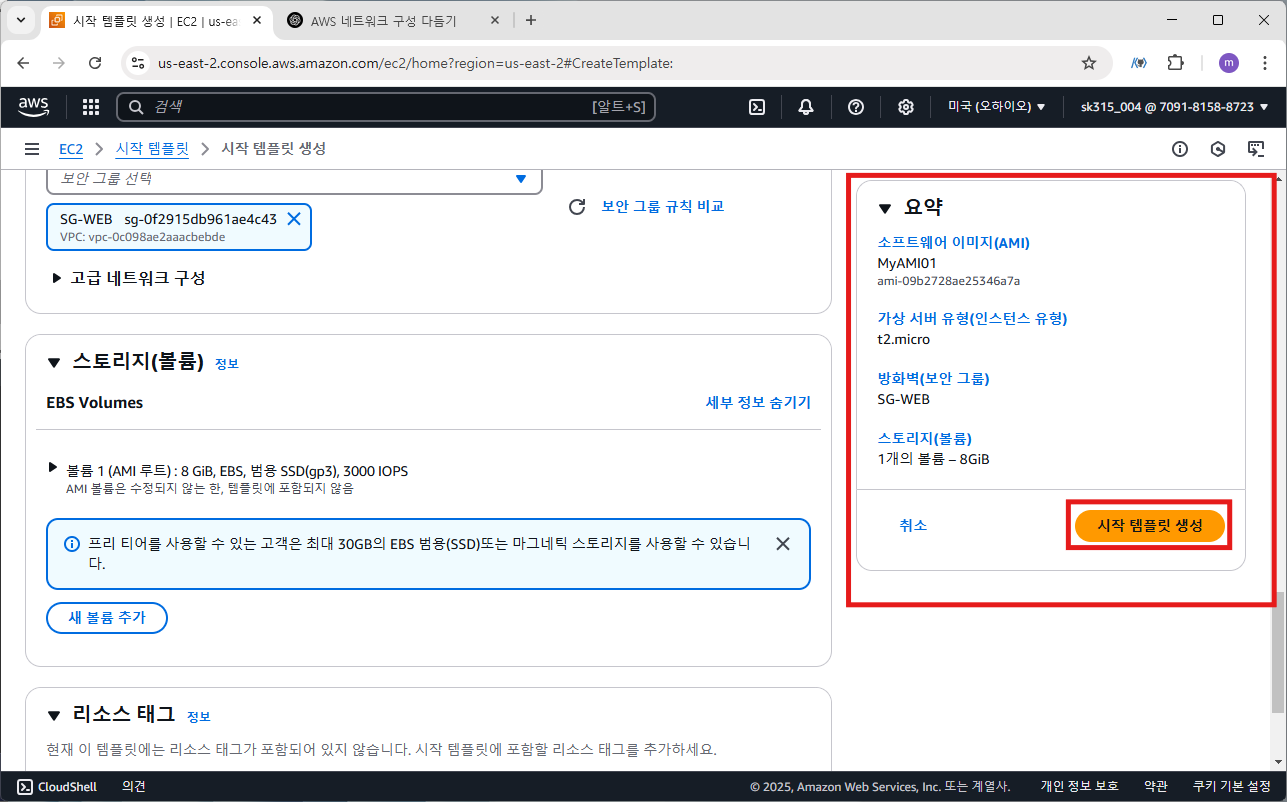Image resolution: width=1287 pixels, height=802 pixels.
Task: Click 세부 정보 숨기기 link
Action: pyautogui.click(x=758, y=402)
